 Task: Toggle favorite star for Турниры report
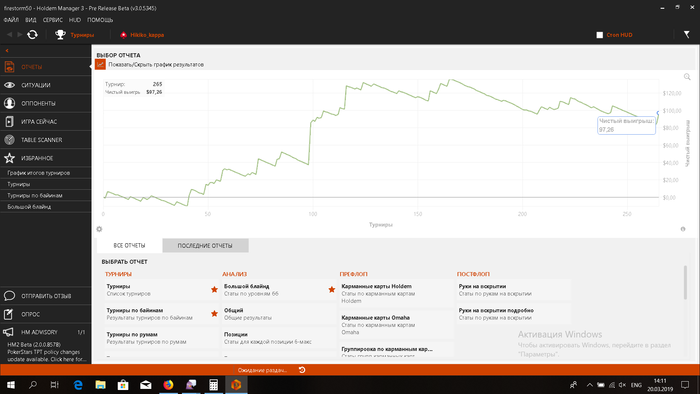214,290
